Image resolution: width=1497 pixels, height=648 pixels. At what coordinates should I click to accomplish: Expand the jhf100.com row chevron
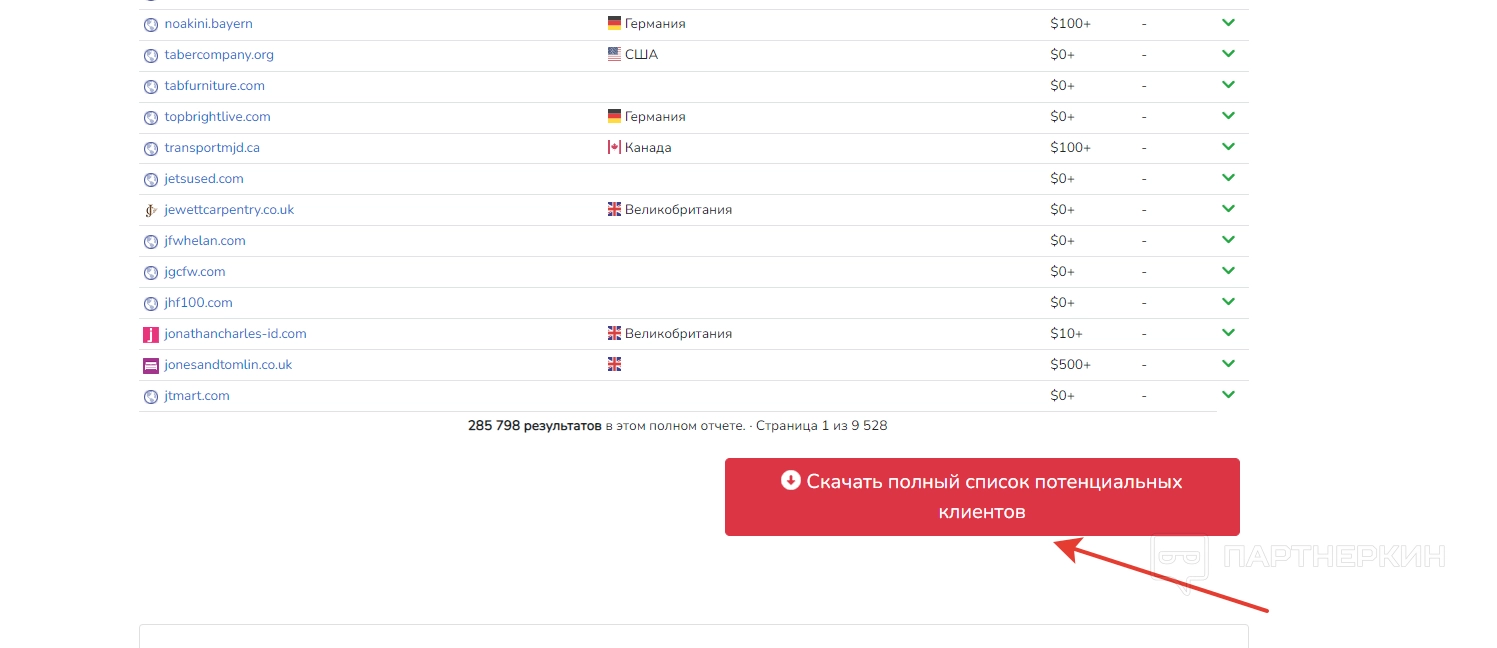coord(1228,302)
